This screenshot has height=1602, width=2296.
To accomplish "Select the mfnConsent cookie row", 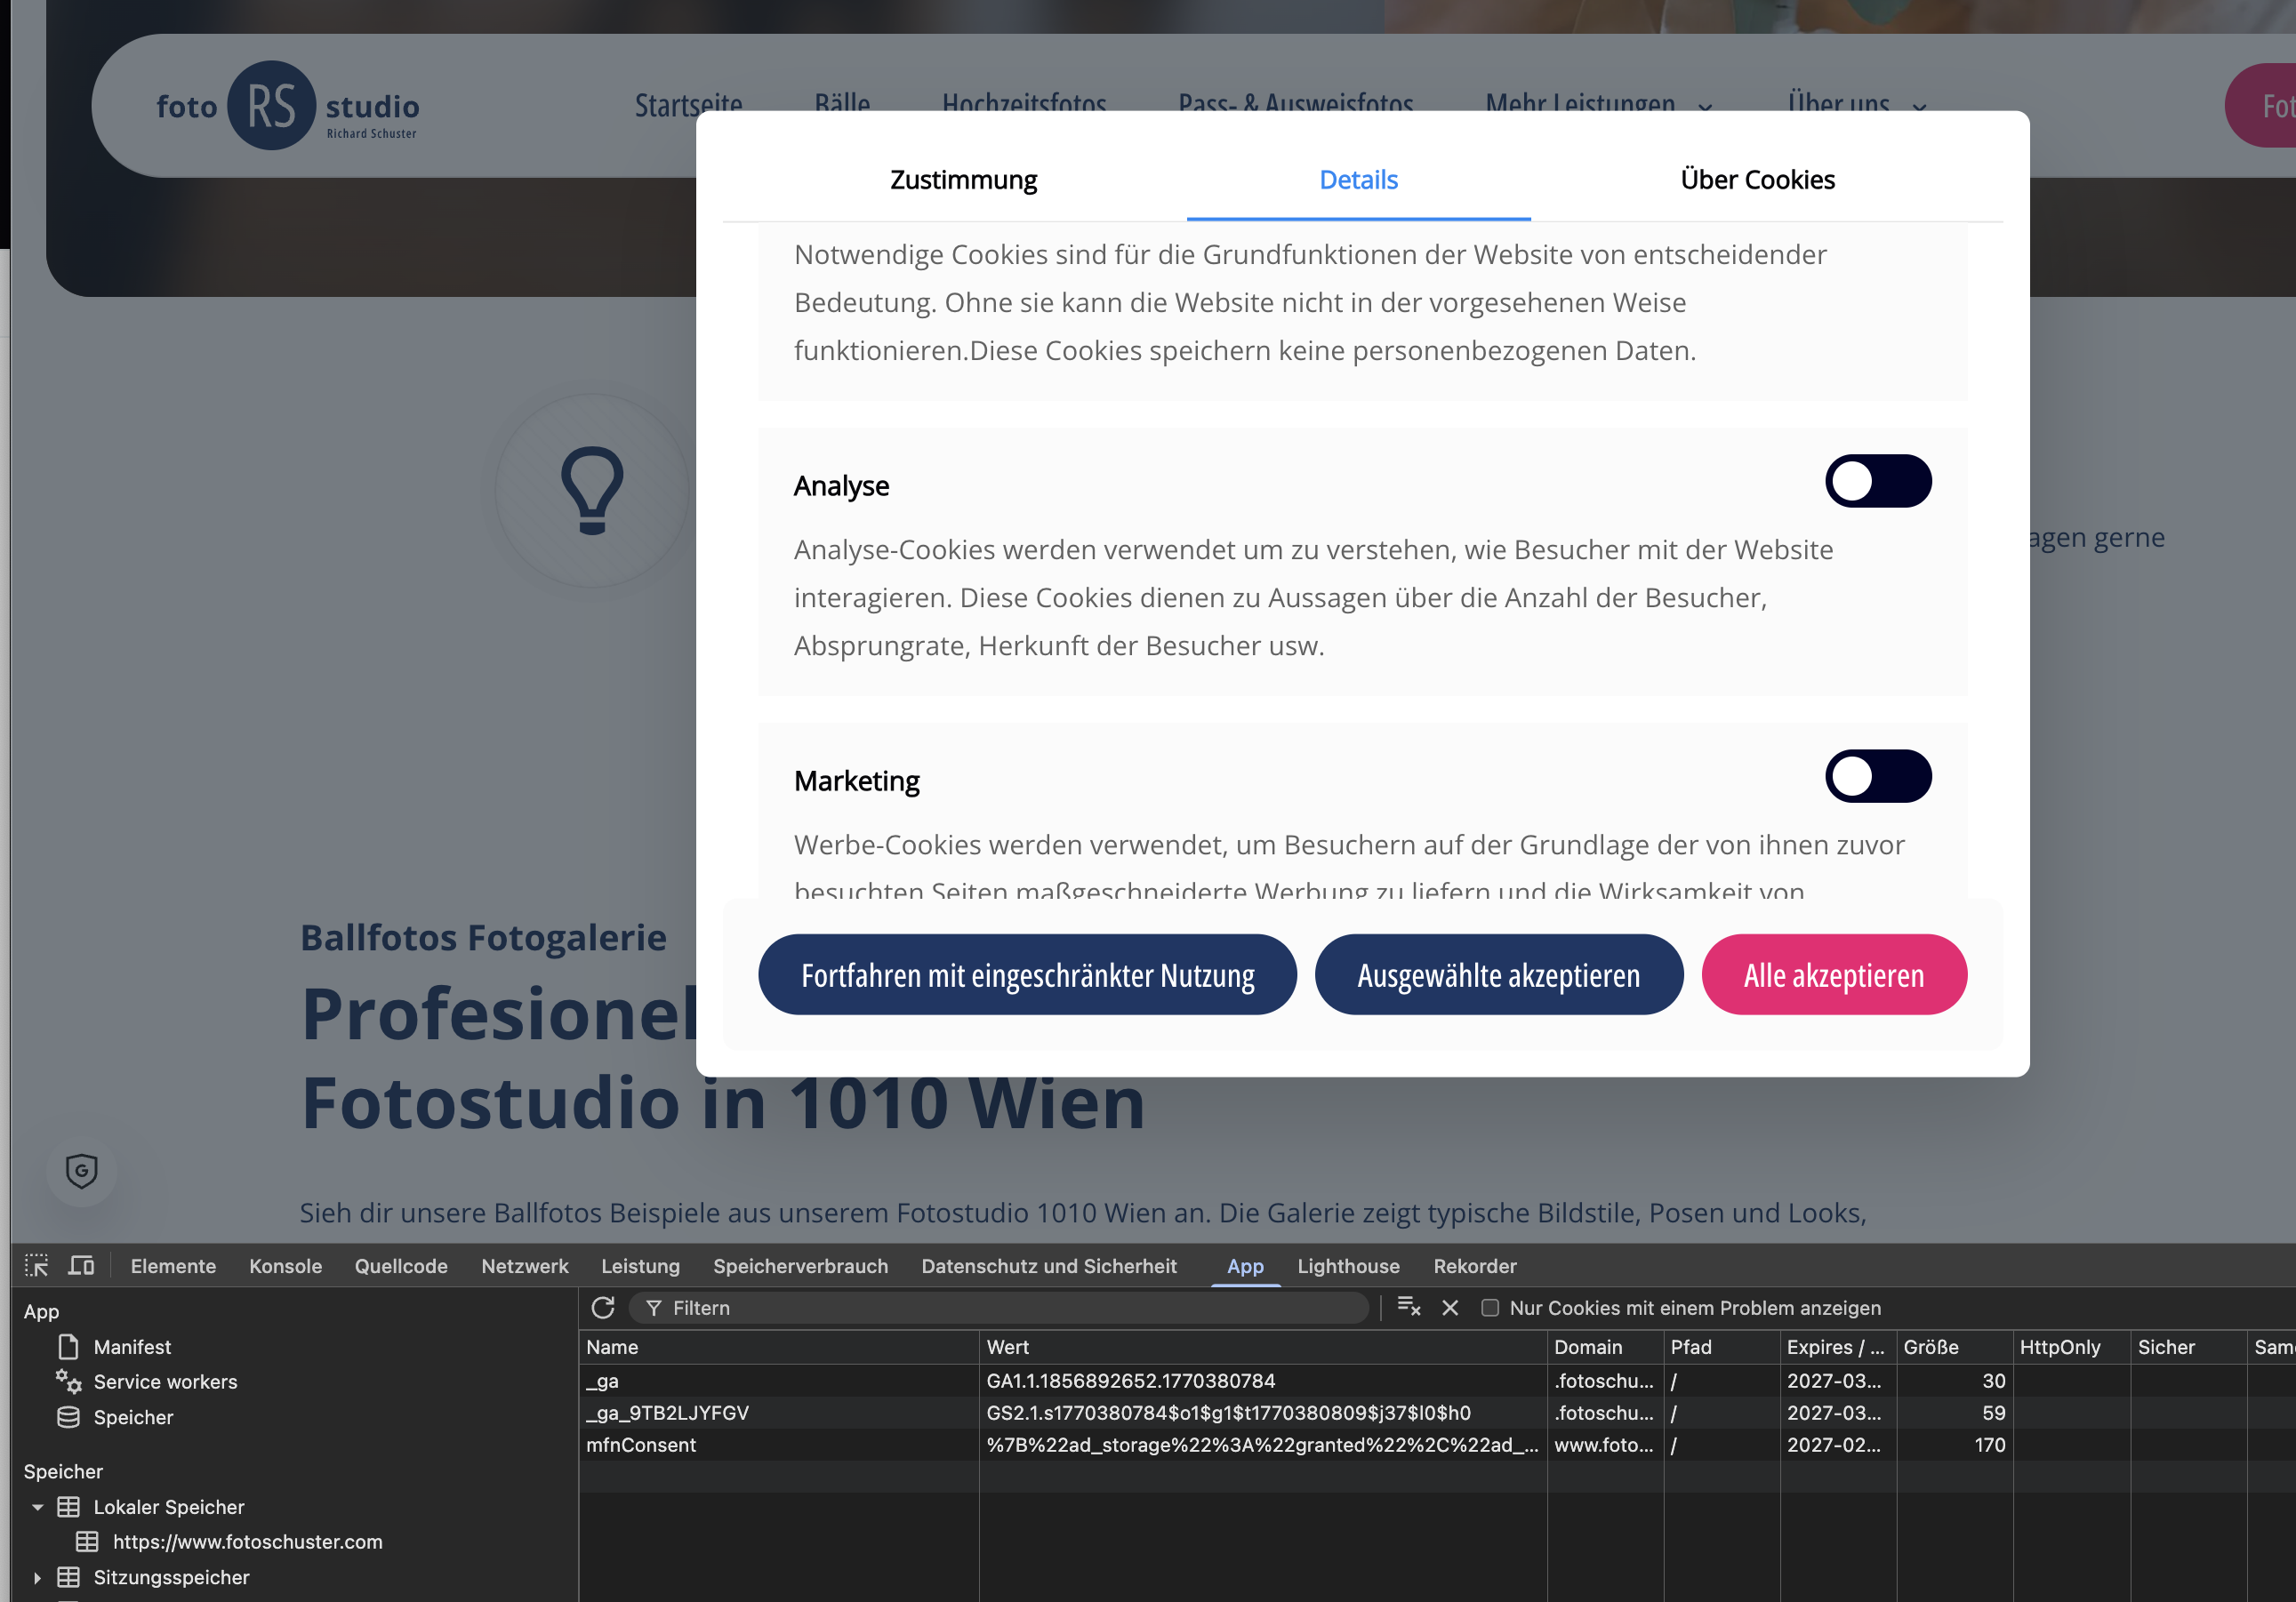I will coord(641,1445).
